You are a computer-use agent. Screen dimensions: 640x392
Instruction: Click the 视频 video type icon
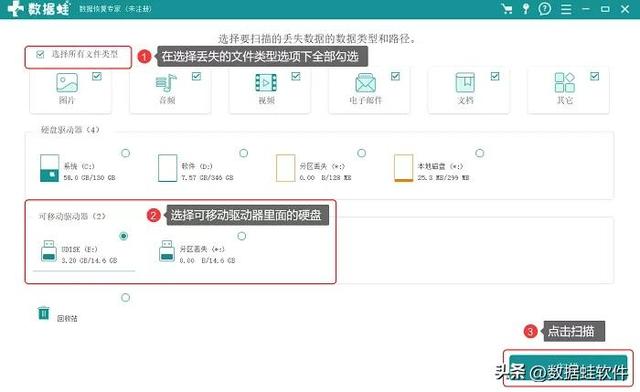coord(266,82)
